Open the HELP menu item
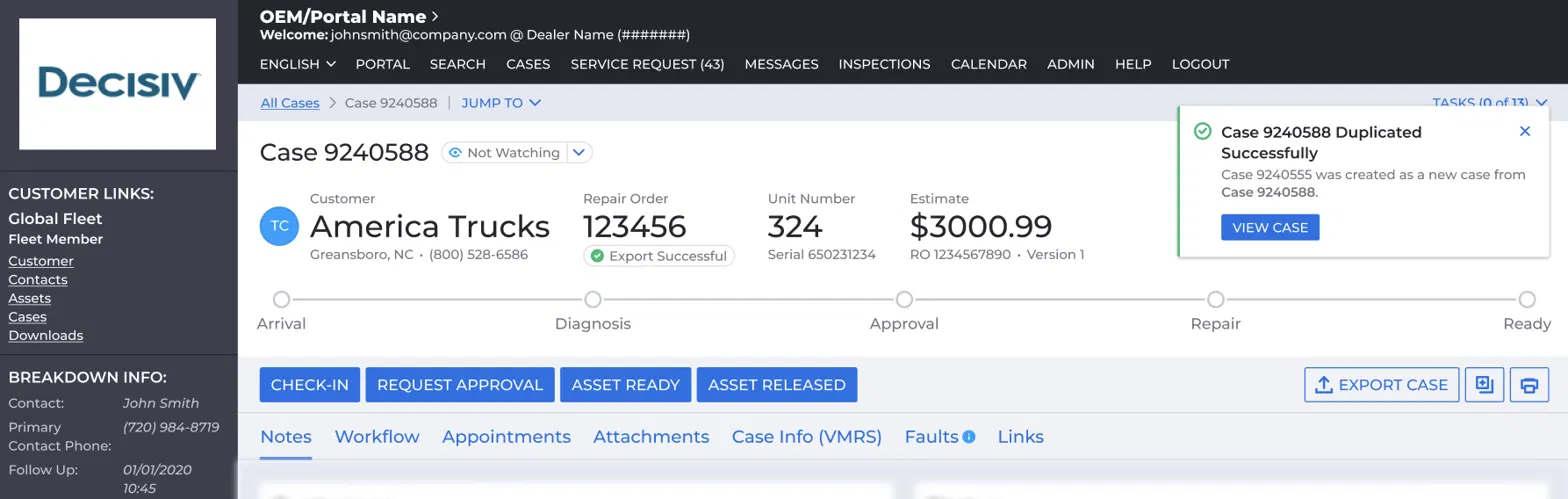Viewport: 1568px width, 499px height. 1133,64
